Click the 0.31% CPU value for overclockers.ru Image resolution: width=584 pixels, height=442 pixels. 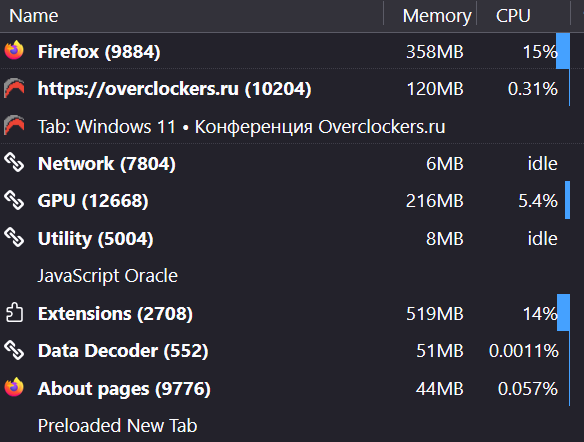click(x=533, y=89)
